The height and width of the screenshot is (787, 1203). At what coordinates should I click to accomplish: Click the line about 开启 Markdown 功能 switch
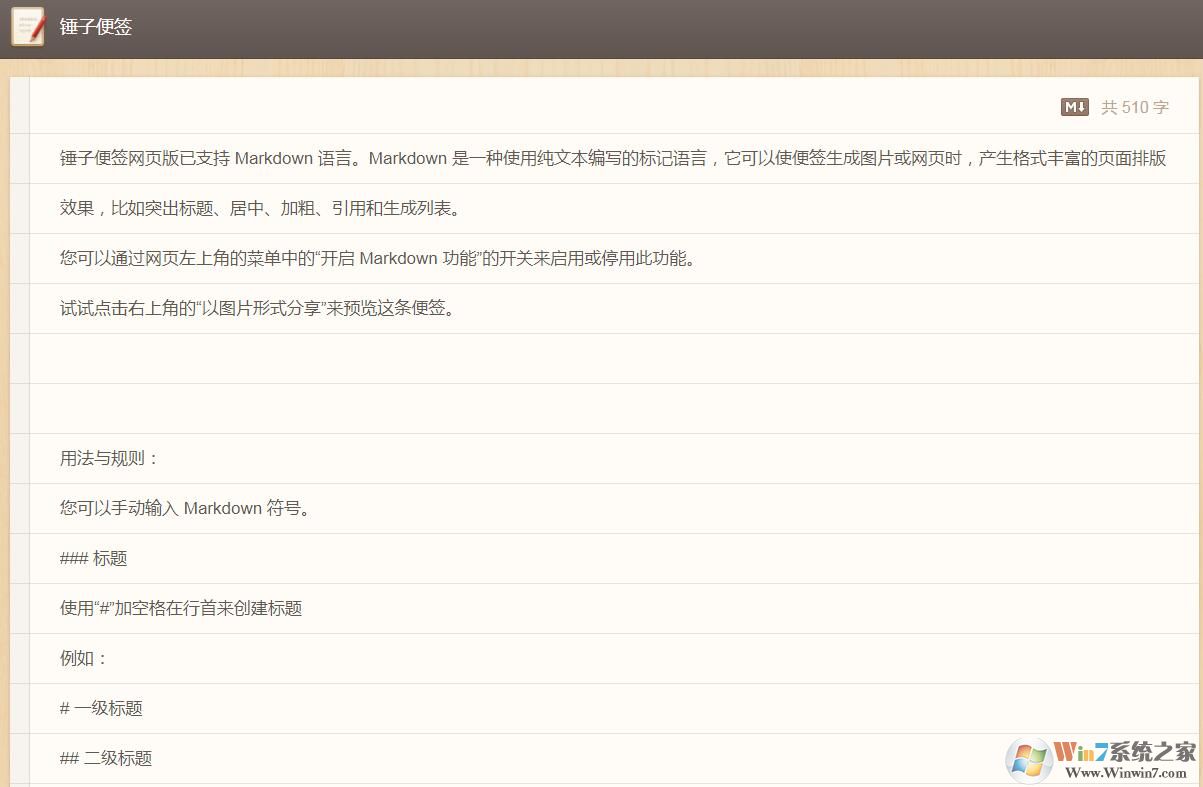378,258
